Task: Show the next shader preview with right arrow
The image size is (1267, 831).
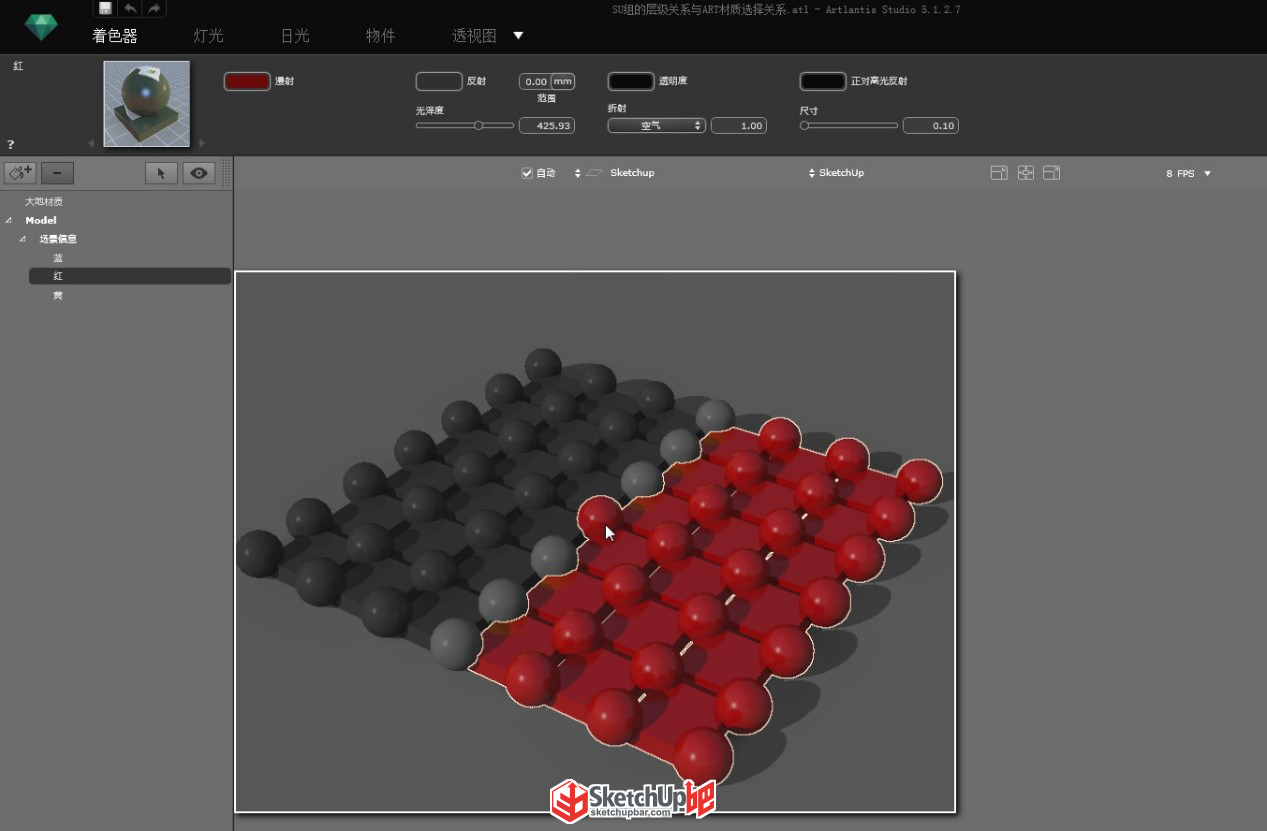Action: coord(202,143)
